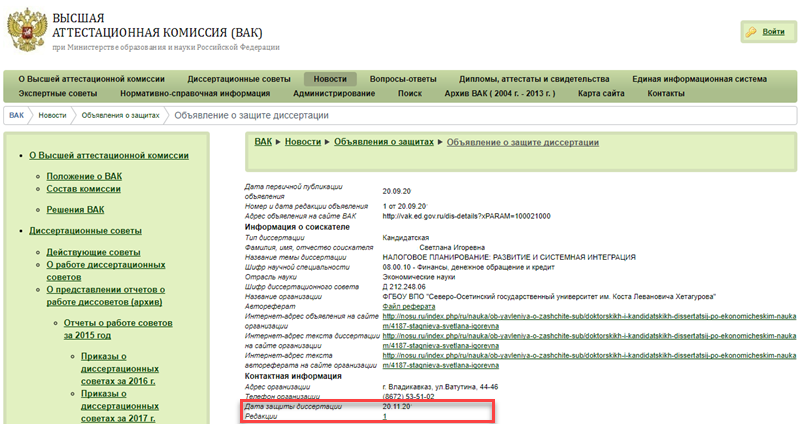
Task: Open Единая информационная система menu item
Action: (x=699, y=78)
